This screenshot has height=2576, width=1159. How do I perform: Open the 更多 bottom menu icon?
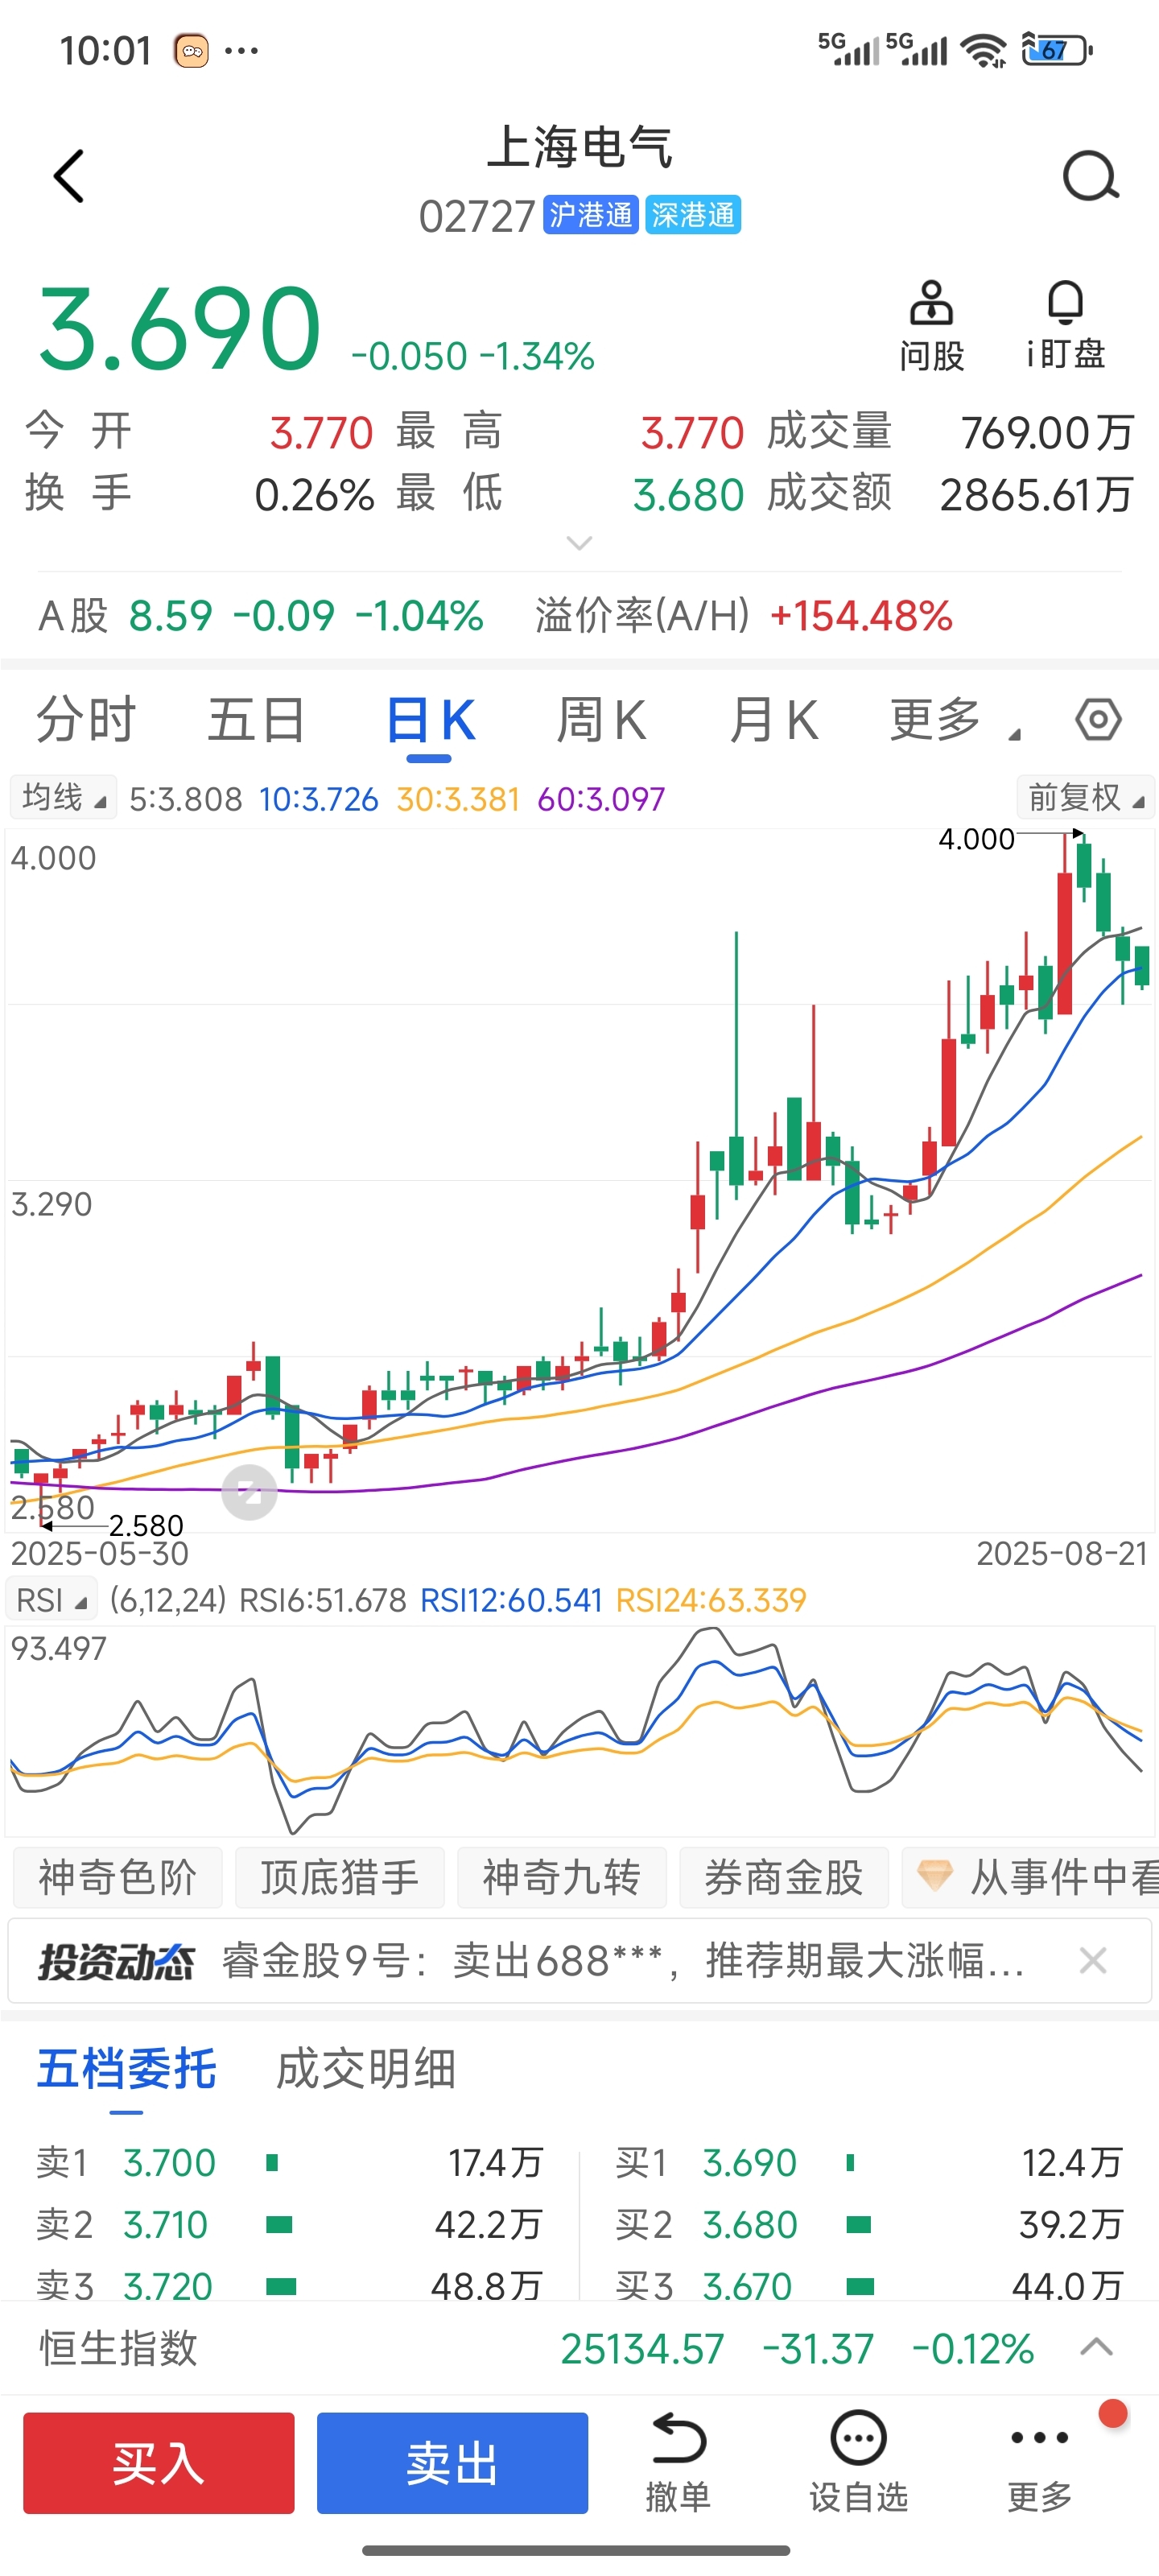[x=1039, y=2462]
